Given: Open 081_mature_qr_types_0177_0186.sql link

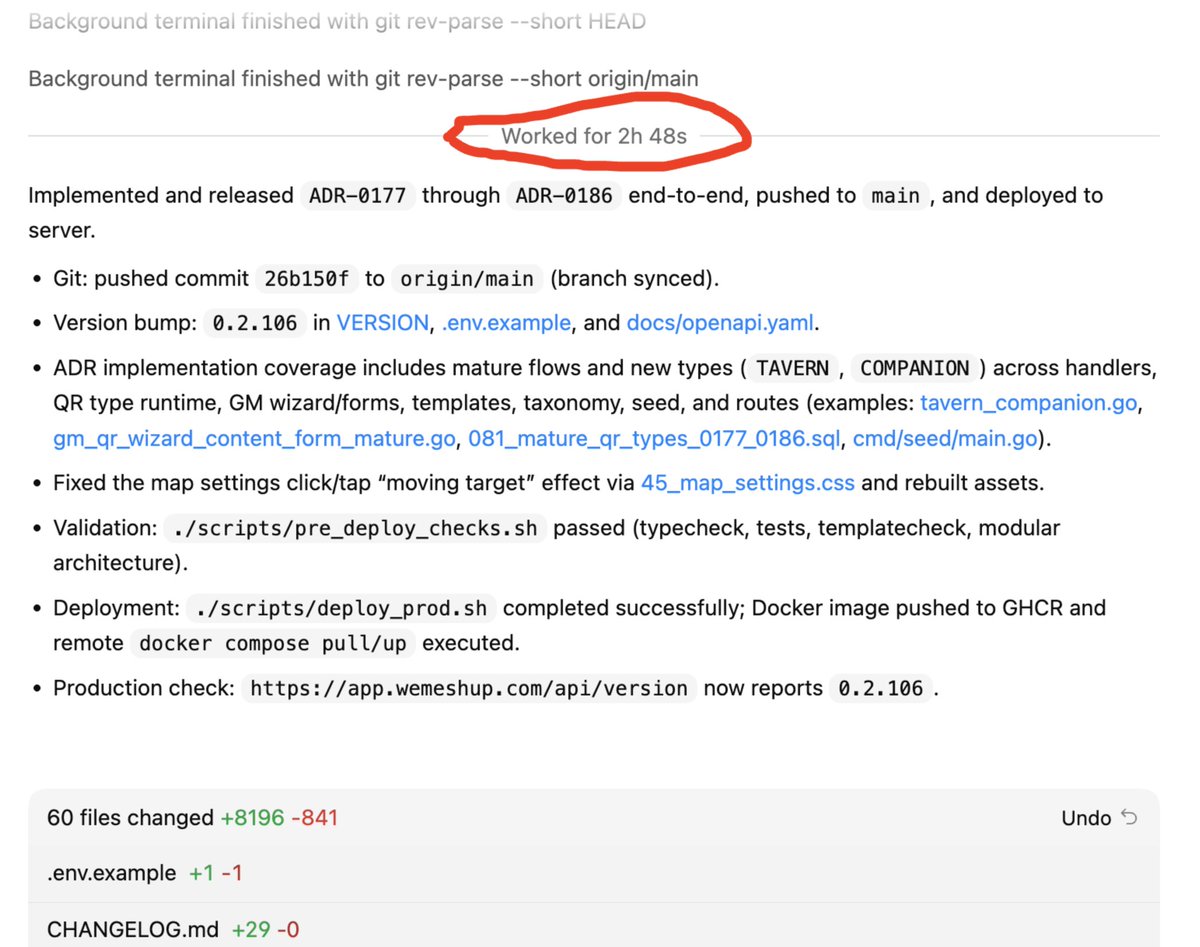Looking at the screenshot, I should coord(654,438).
